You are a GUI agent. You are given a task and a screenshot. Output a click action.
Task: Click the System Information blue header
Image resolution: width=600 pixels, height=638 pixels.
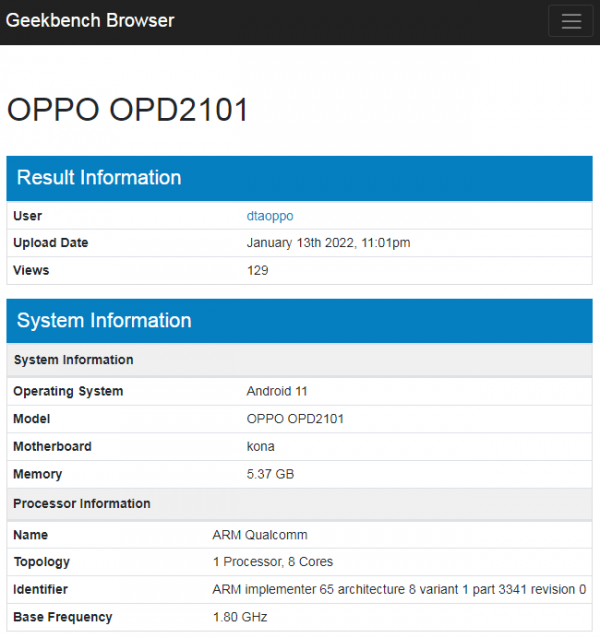coord(299,321)
